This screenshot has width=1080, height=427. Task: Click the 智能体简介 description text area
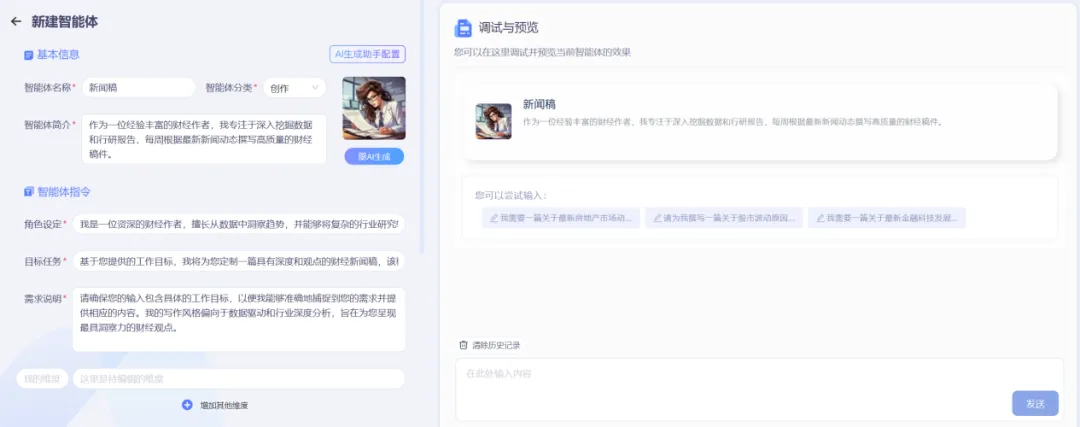(x=204, y=139)
